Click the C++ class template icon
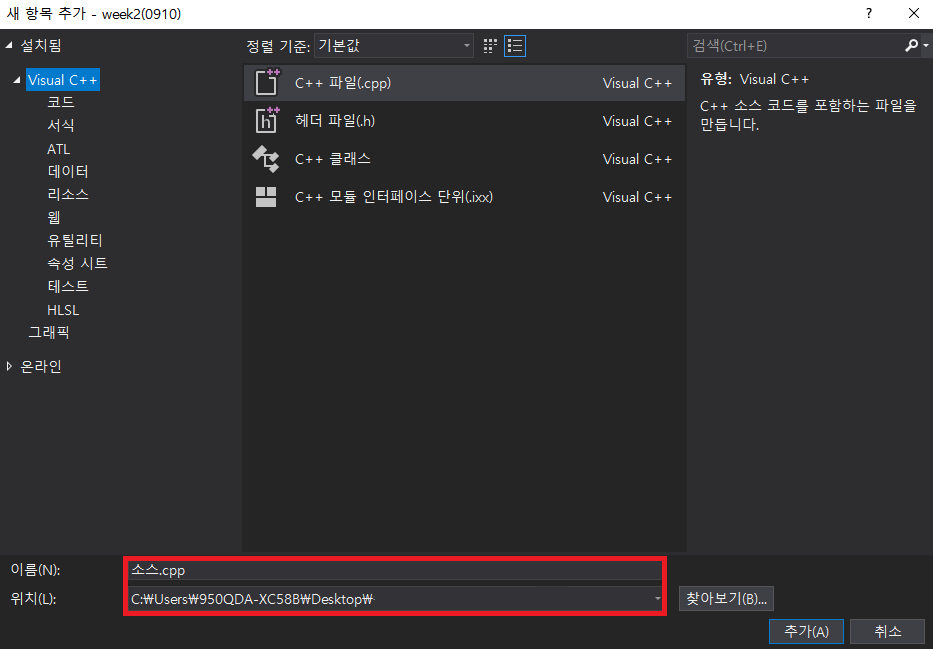This screenshot has width=933, height=649. coord(265,159)
